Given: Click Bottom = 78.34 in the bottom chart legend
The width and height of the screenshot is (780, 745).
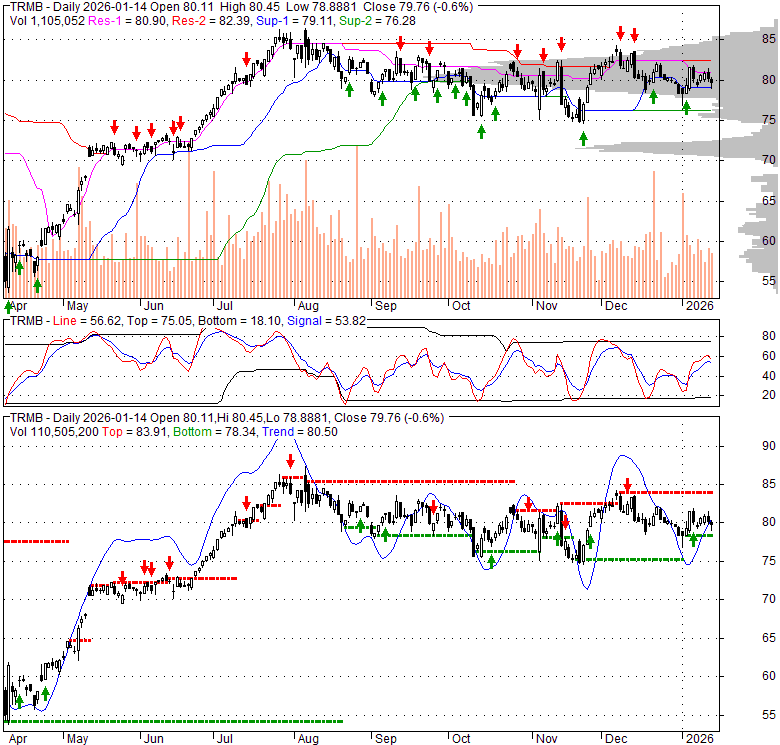Looking at the screenshot, I should coord(215,432).
